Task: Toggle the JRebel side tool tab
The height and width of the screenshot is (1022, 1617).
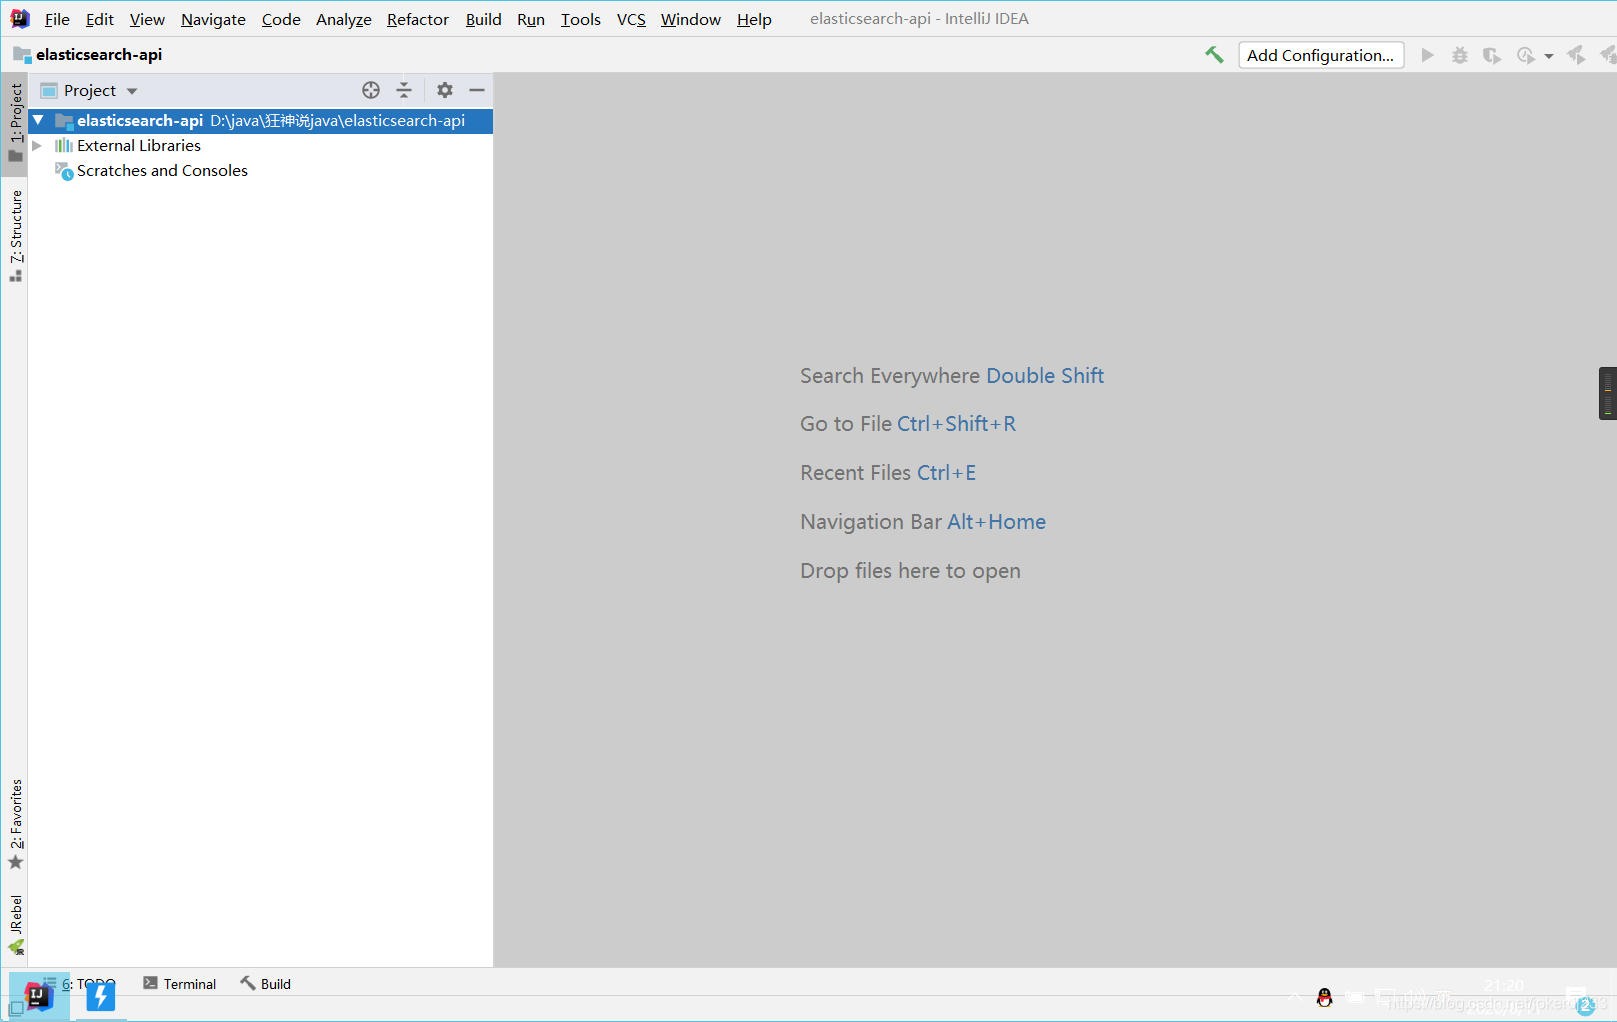Action: pyautogui.click(x=15, y=925)
